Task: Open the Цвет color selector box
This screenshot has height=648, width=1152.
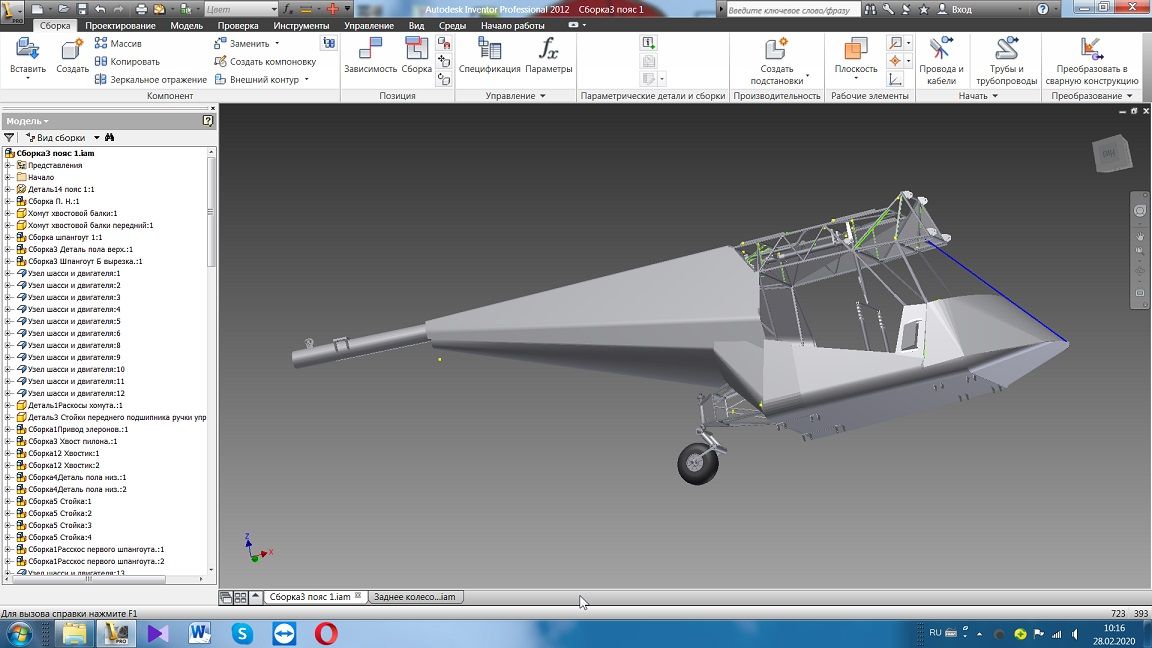Action: [240, 9]
